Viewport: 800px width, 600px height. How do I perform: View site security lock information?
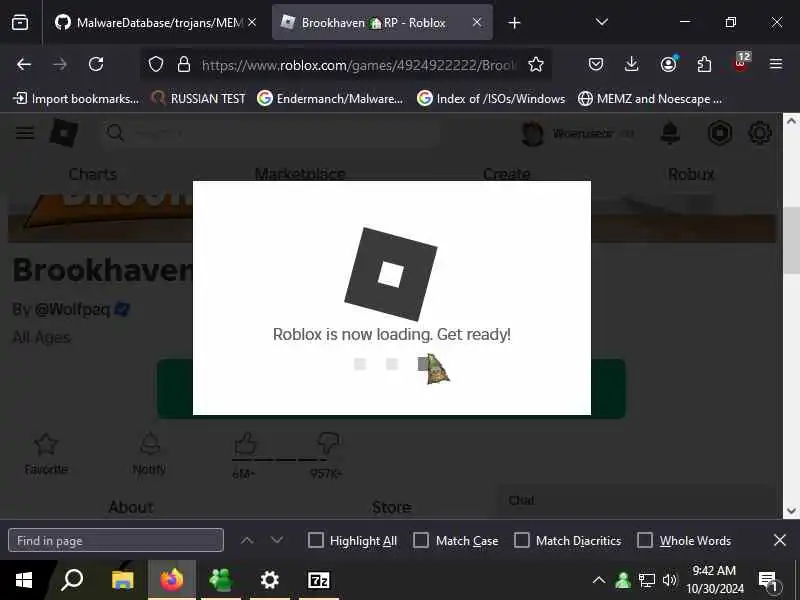click(184, 65)
